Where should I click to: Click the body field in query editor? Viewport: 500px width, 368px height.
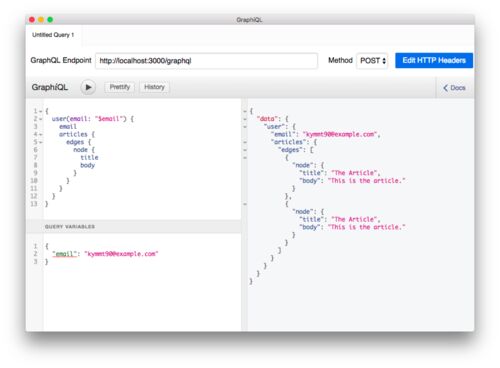point(87,165)
